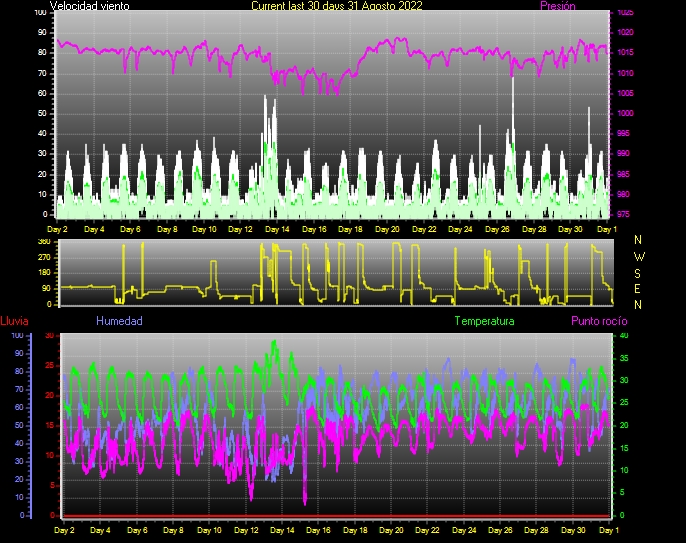The height and width of the screenshot is (543, 686).
Task: Click pressure axis value 1010
Action: point(625,73)
